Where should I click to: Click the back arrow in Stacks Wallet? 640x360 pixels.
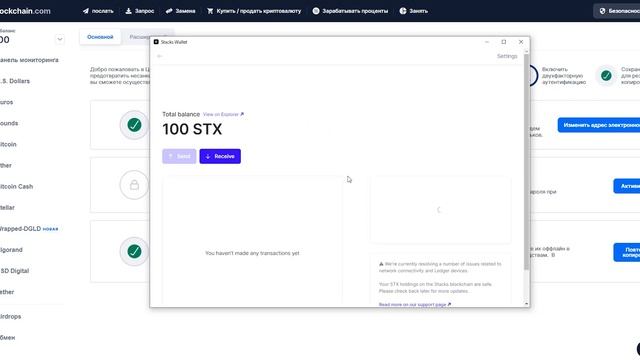pyautogui.click(x=160, y=56)
